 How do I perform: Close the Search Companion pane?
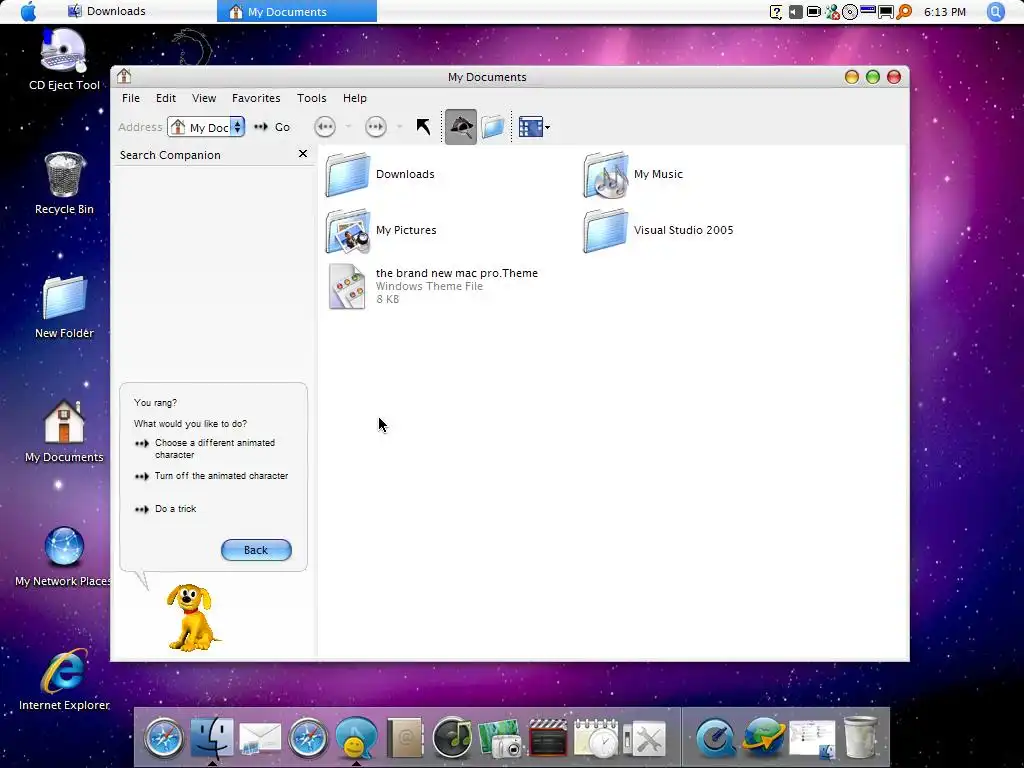point(302,153)
